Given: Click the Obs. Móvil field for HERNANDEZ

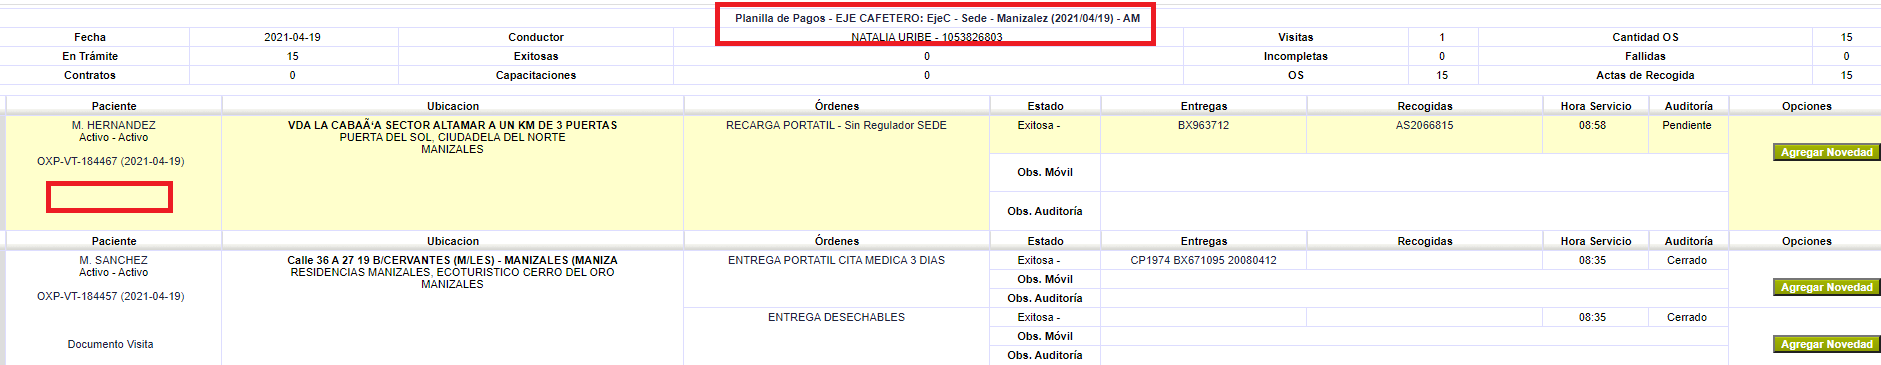Looking at the screenshot, I should [x=1414, y=172].
